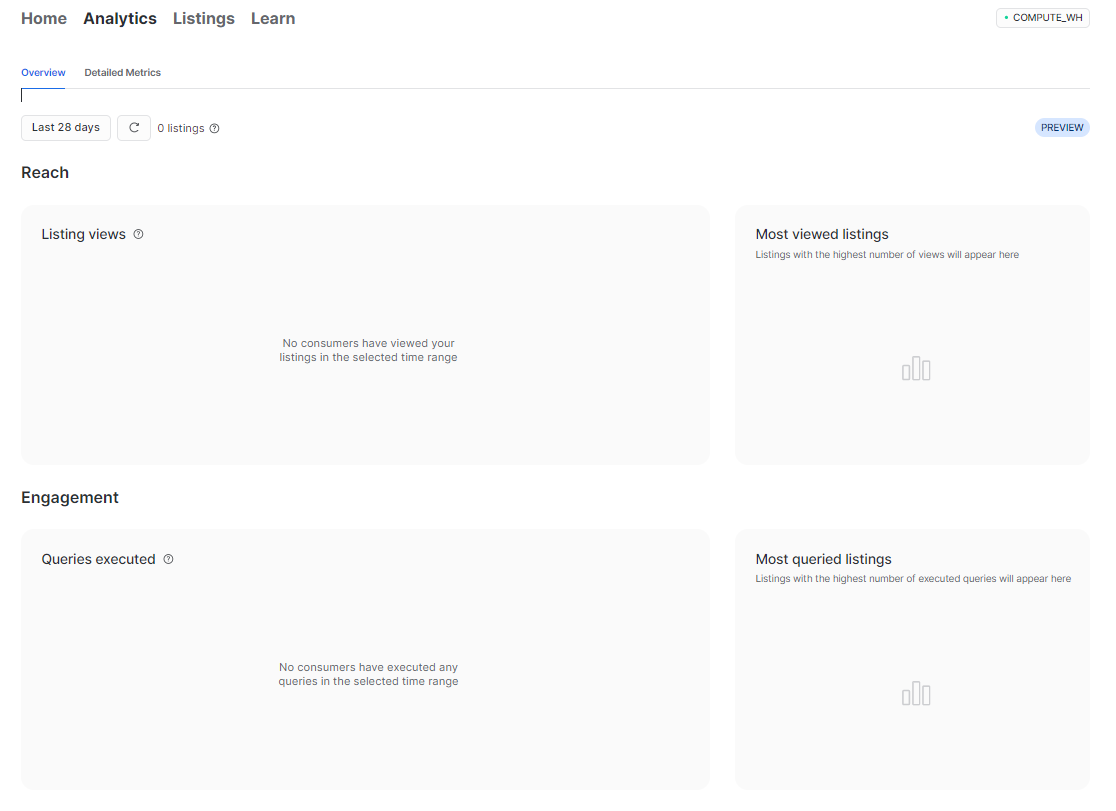Click the help icon next to Listing views
Screen dimensions: 1116x811
pyautogui.click(x=138, y=233)
